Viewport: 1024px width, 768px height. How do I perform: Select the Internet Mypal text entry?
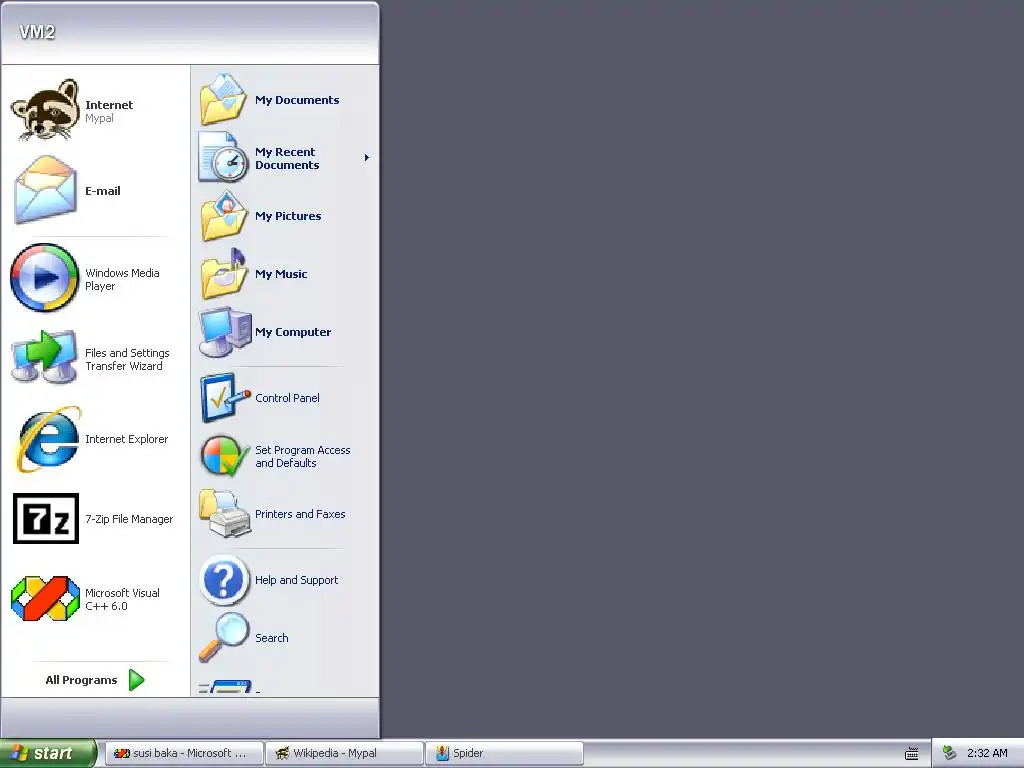point(109,111)
